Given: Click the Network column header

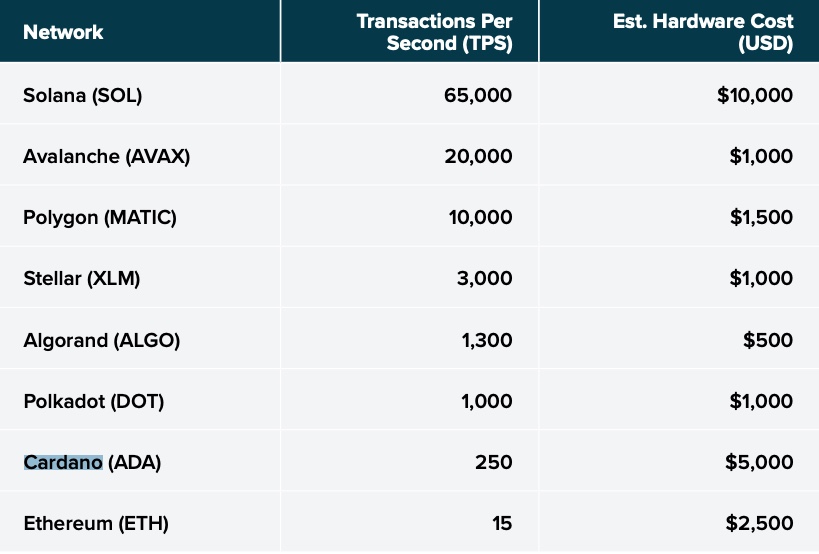Looking at the screenshot, I should point(63,32).
